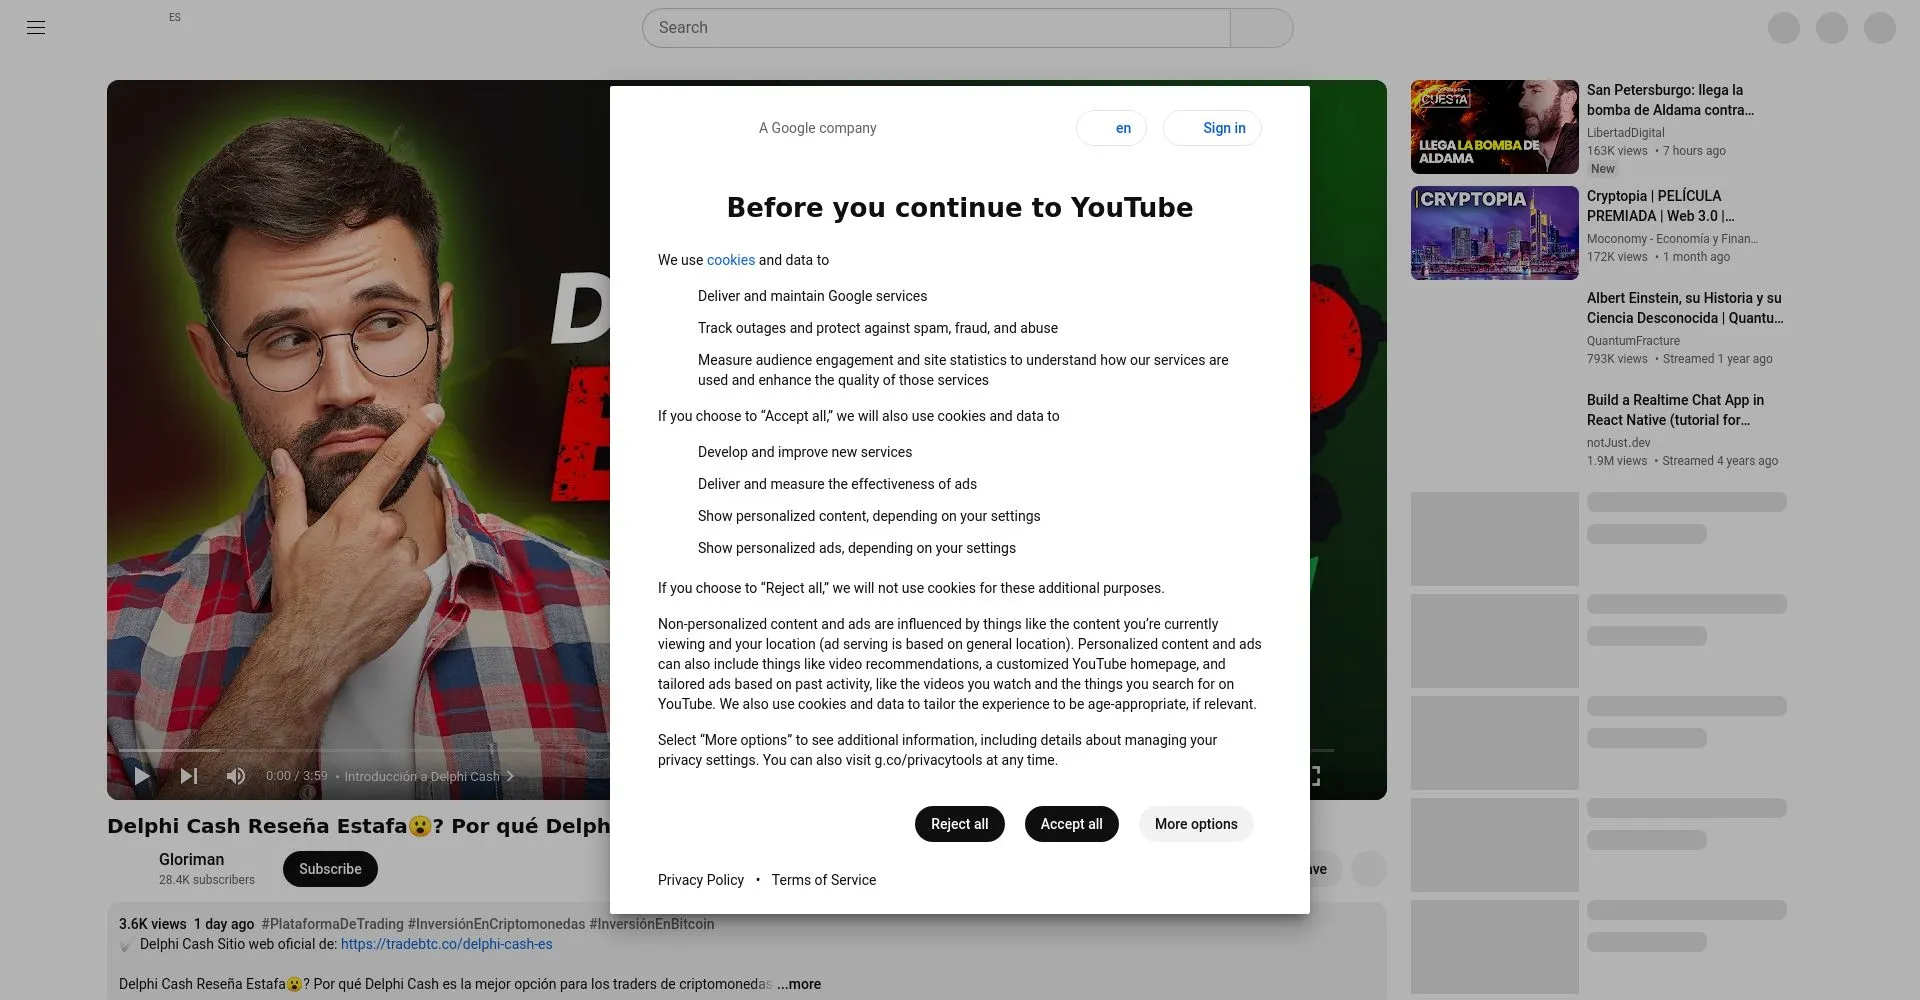This screenshot has width=1920, height=1000.
Task: Click the QuantumFracture channel name
Action: click(x=1633, y=341)
